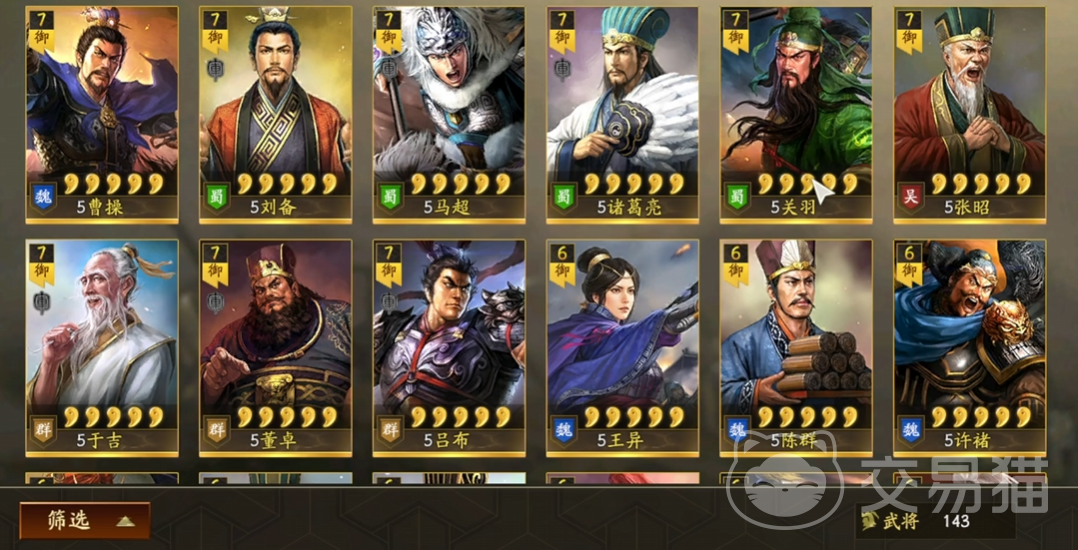Open the 筛选 filter dropdown

(85, 520)
